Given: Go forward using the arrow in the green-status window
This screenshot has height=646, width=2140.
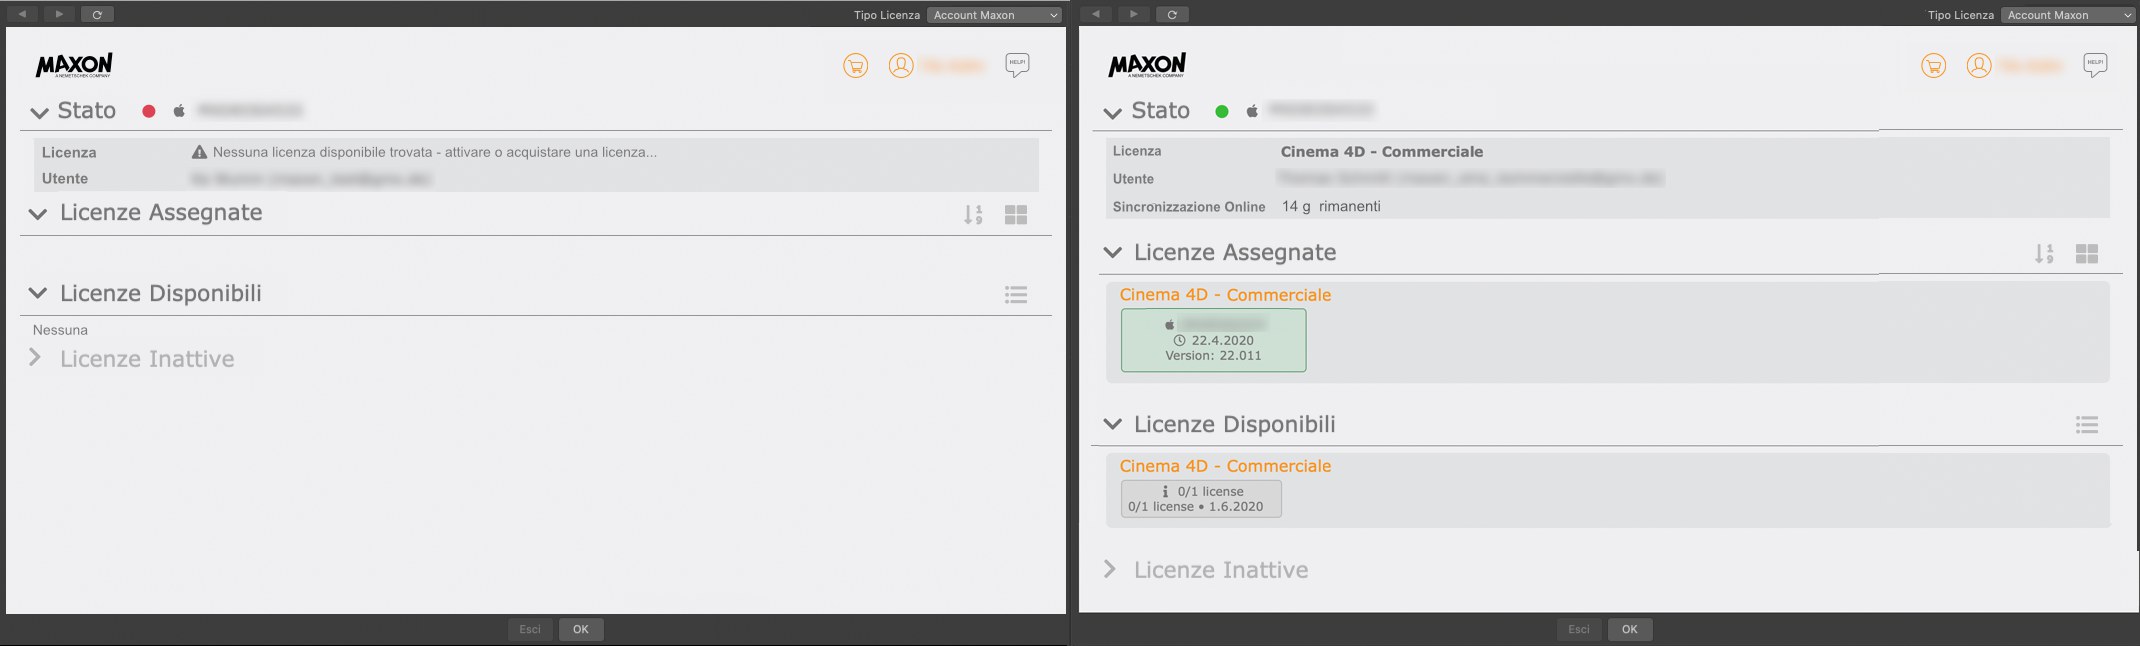Looking at the screenshot, I should [x=1133, y=14].
